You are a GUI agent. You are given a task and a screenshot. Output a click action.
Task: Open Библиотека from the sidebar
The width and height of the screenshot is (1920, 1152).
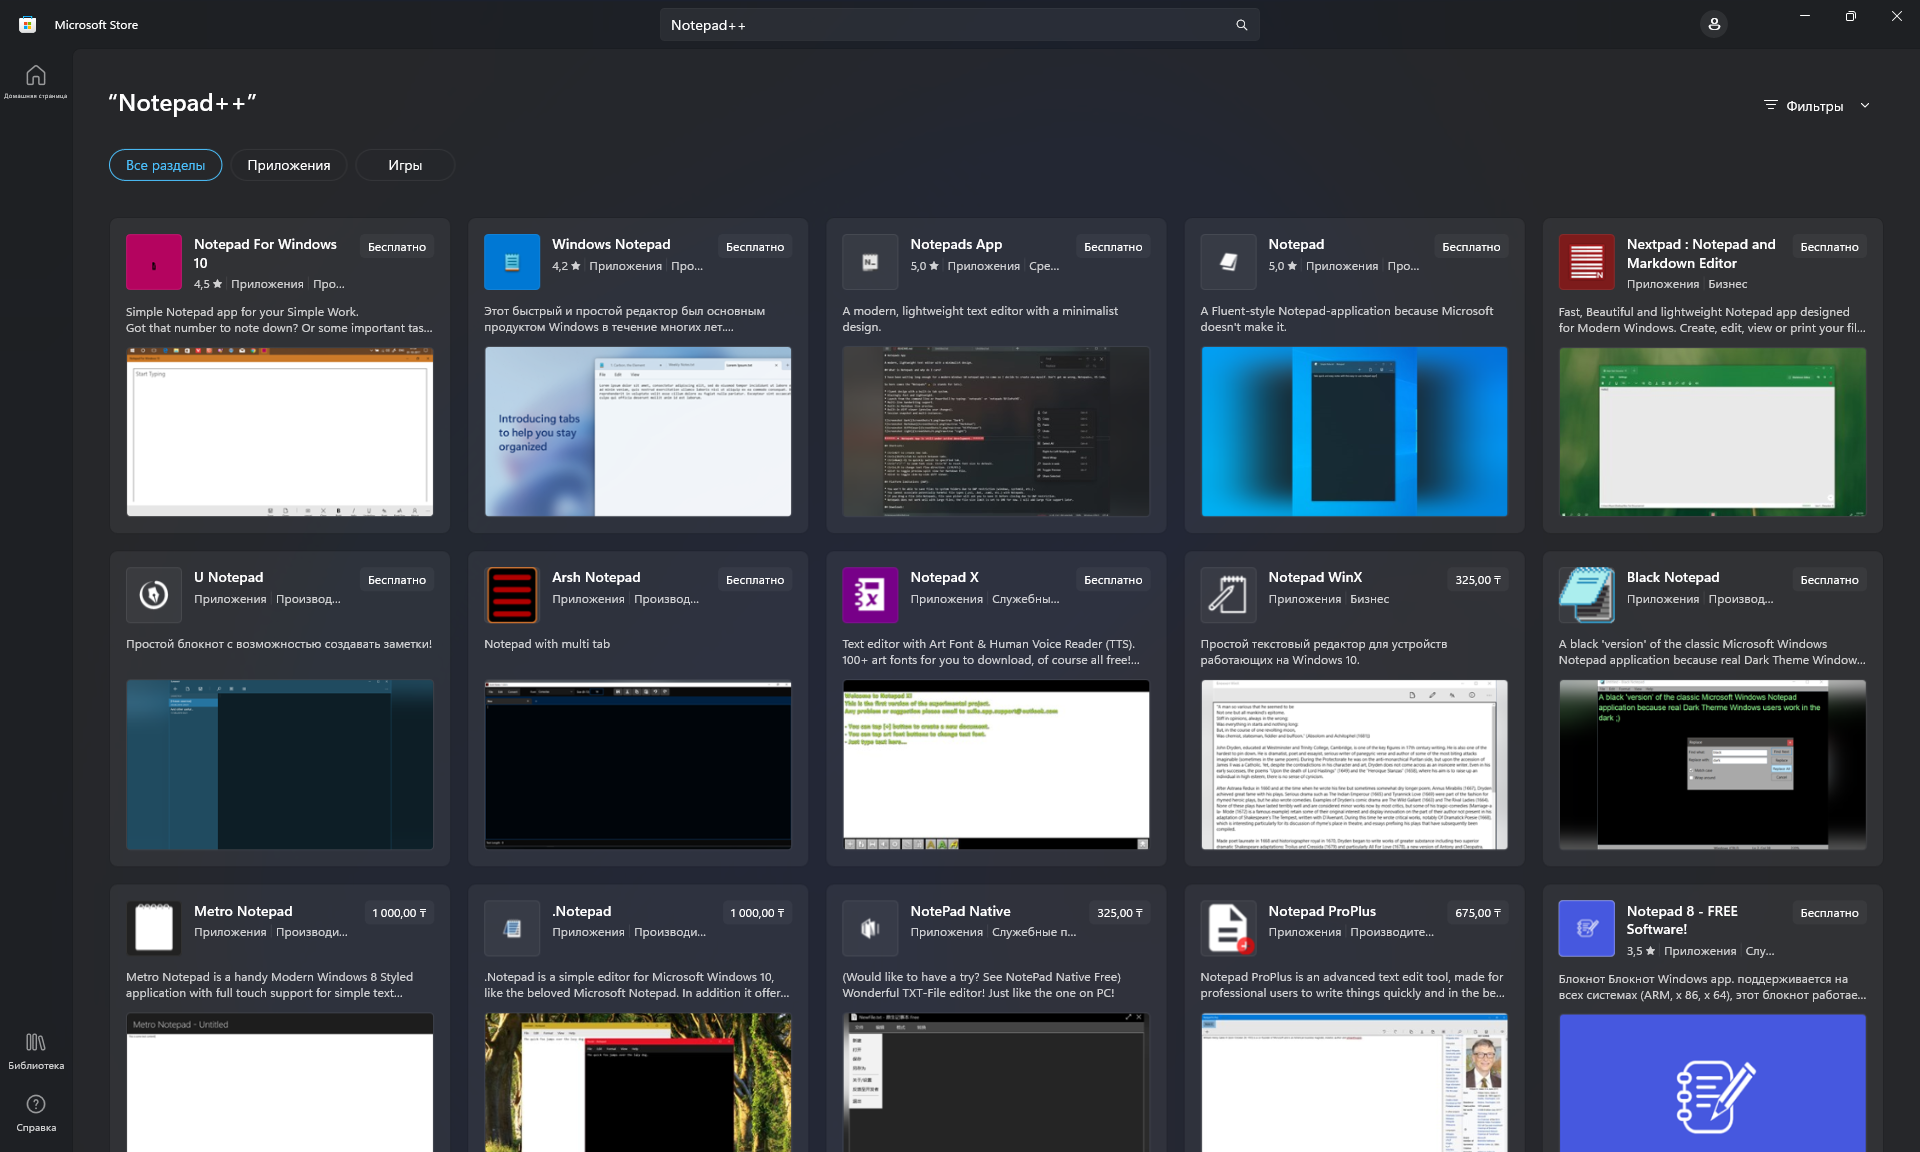(x=35, y=1050)
